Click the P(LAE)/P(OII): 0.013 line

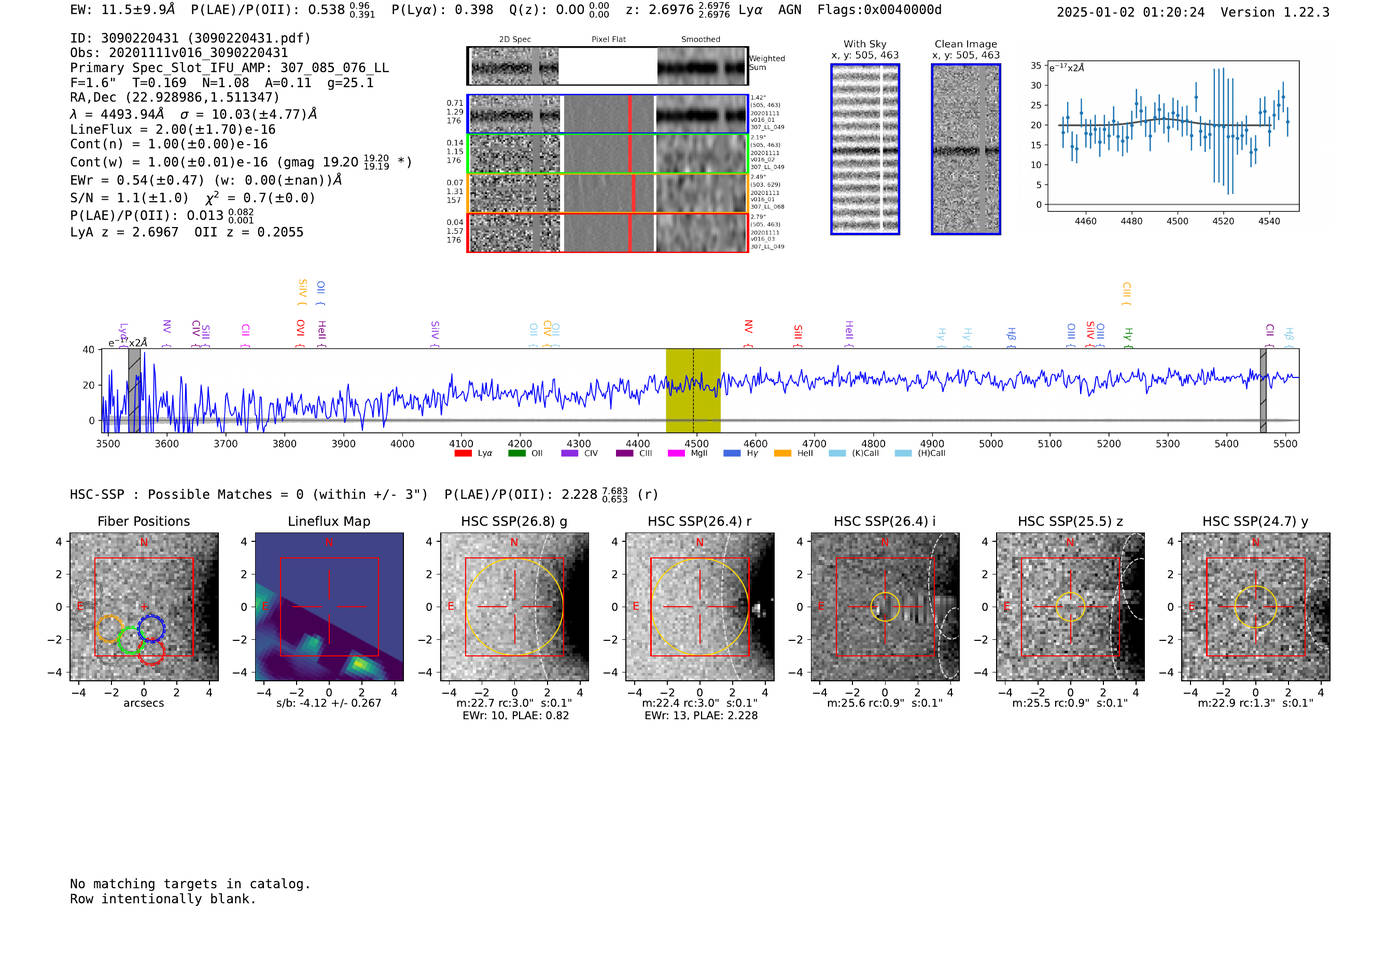coord(162,215)
